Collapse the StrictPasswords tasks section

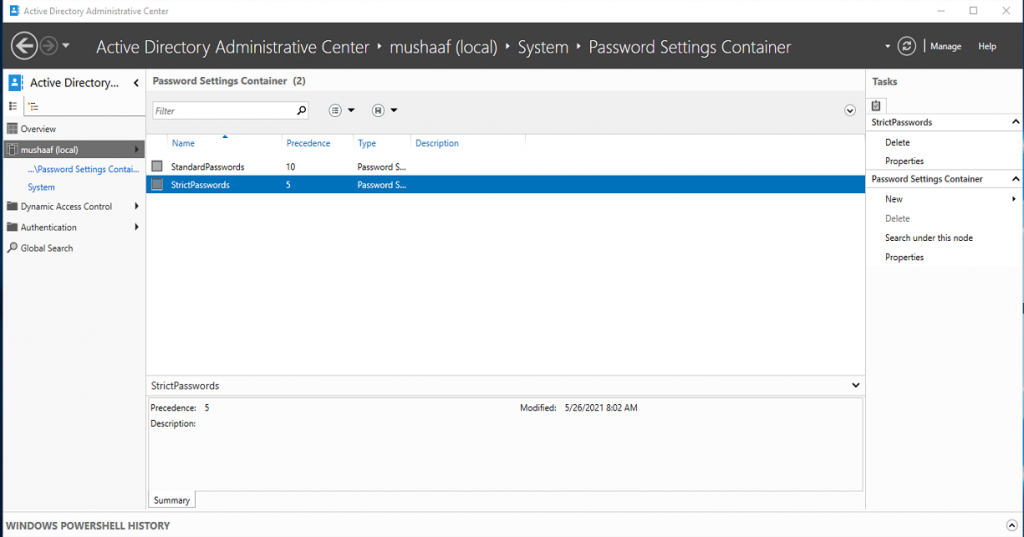pyautogui.click(x=1016, y=122)
